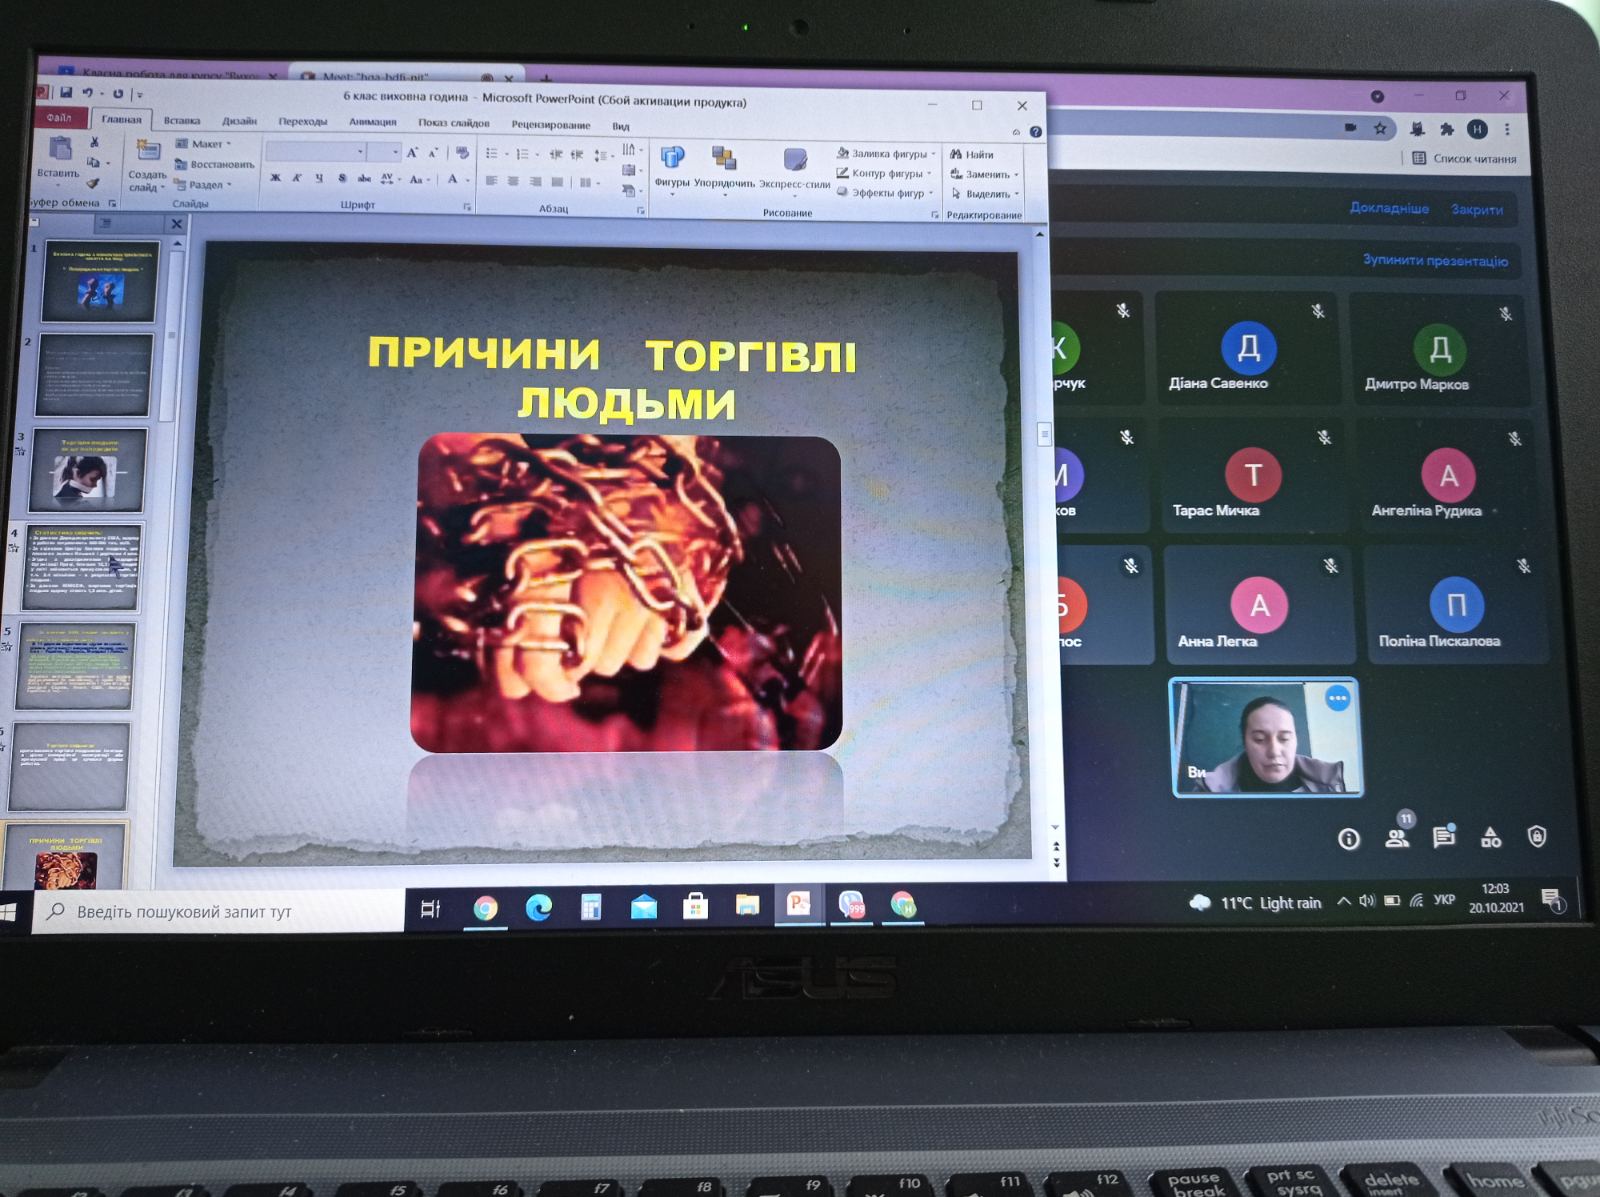Toggle align text left

pos(491,181)
